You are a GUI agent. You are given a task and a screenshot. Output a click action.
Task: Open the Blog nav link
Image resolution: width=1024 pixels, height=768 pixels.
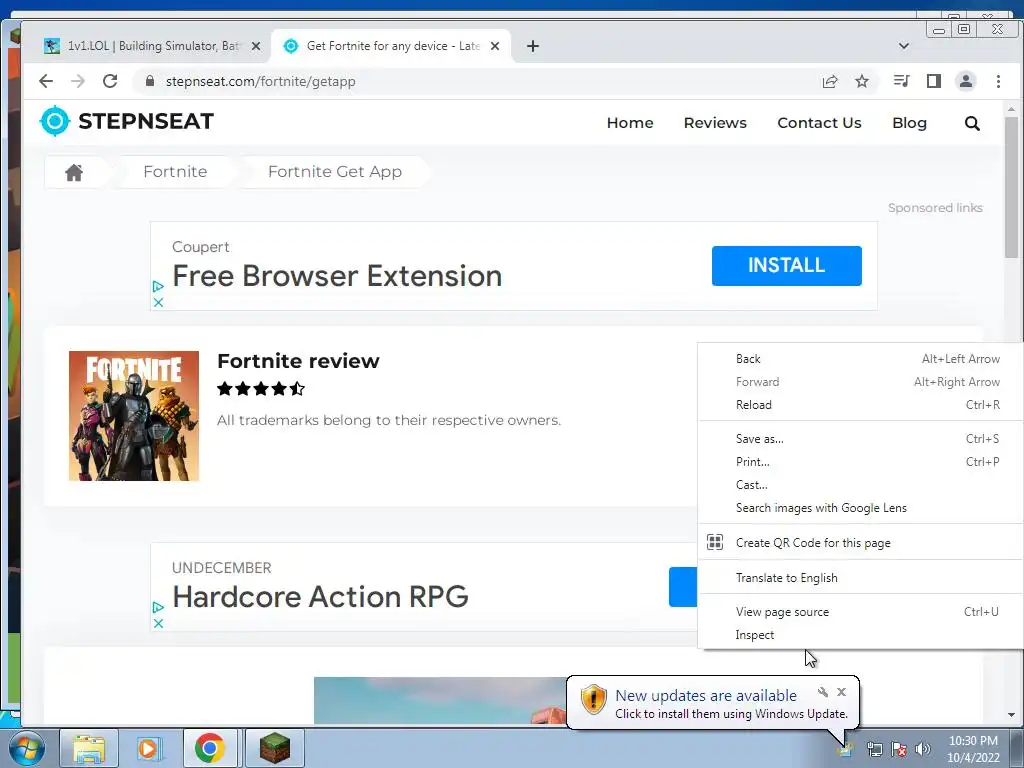pos(909,123)
